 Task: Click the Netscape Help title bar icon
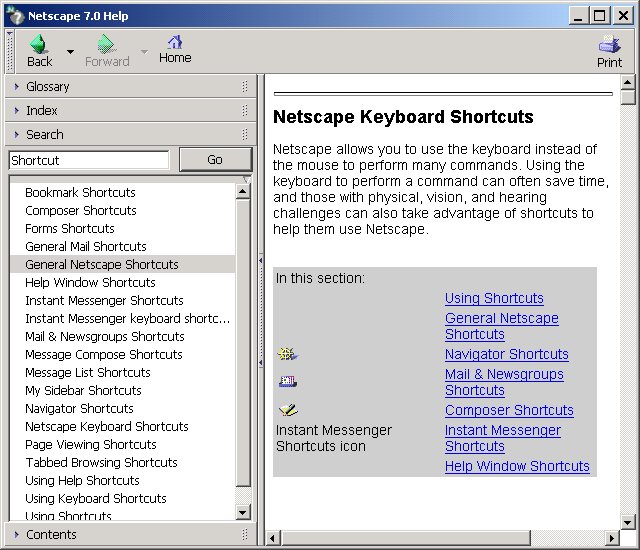(13, 16)
